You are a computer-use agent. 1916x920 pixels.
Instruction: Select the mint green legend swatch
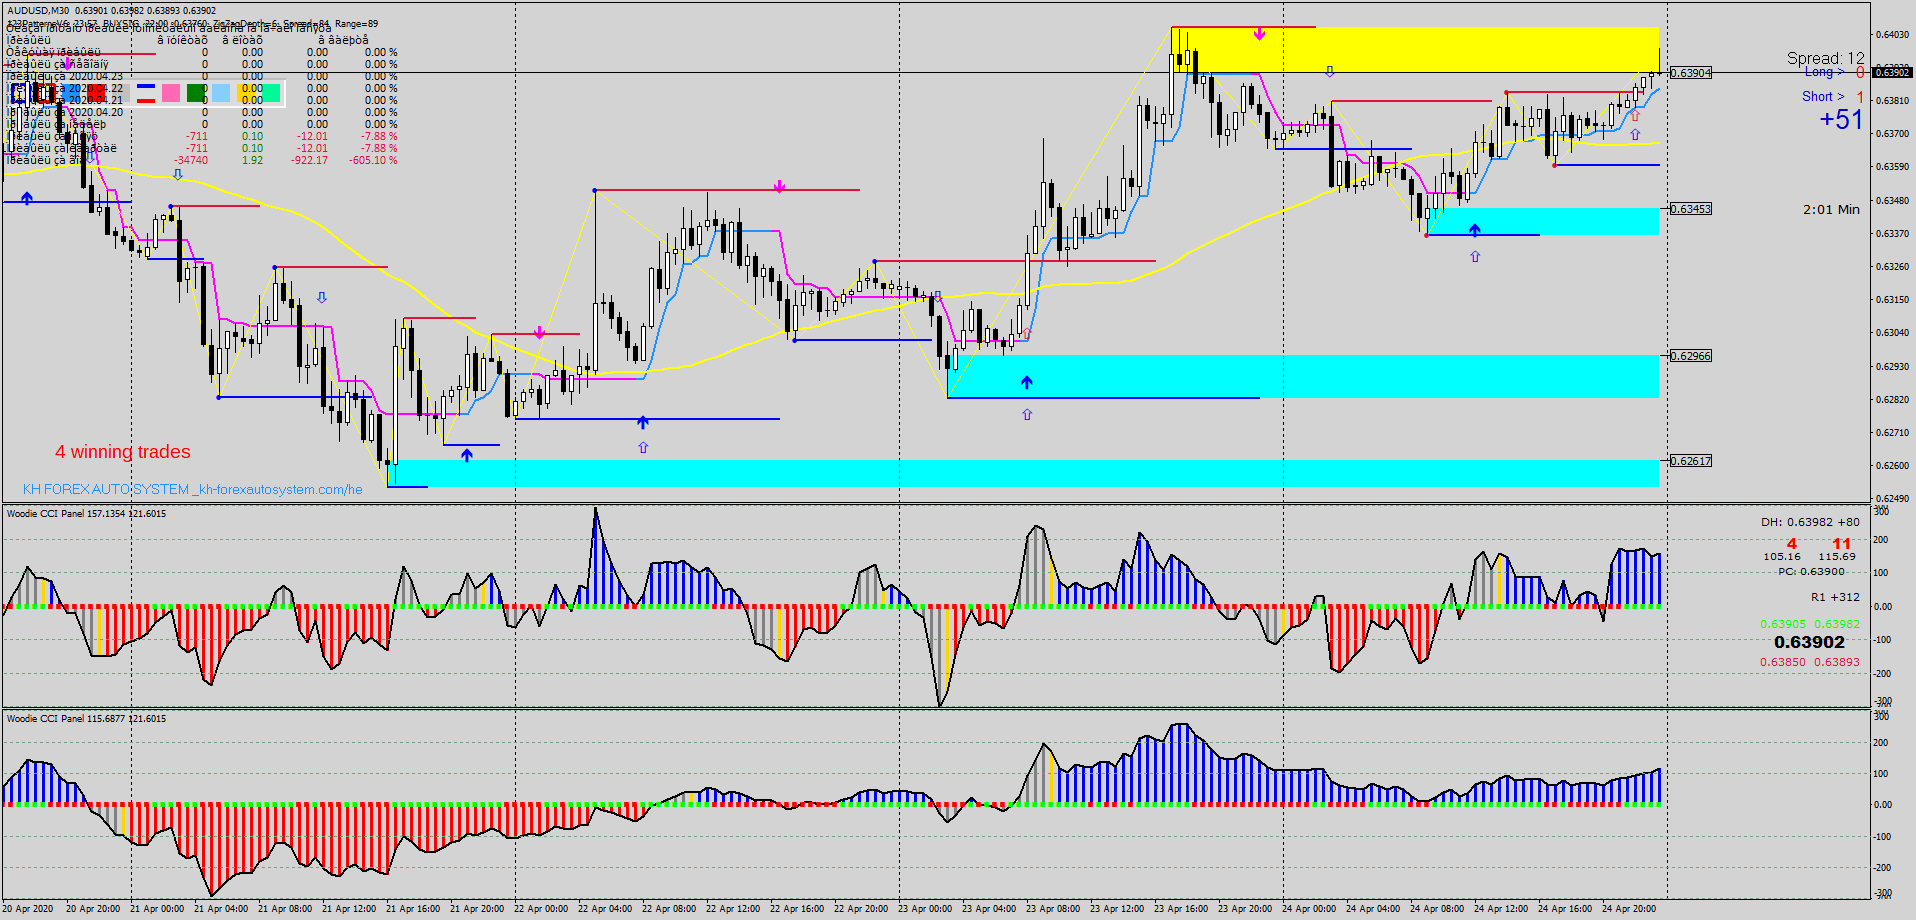pos(271,93)
